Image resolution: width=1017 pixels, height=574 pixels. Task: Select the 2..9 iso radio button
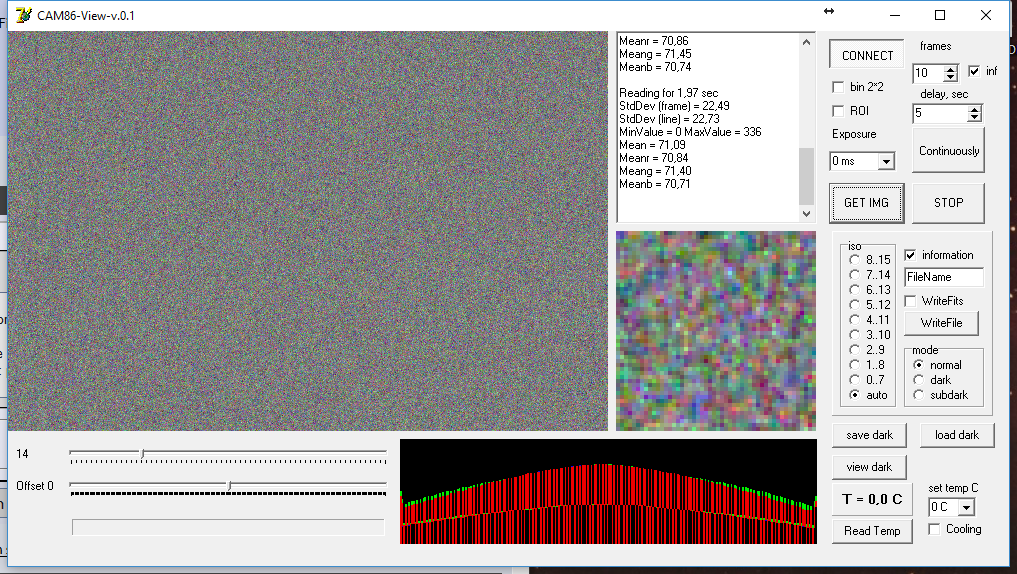(854, 350)
